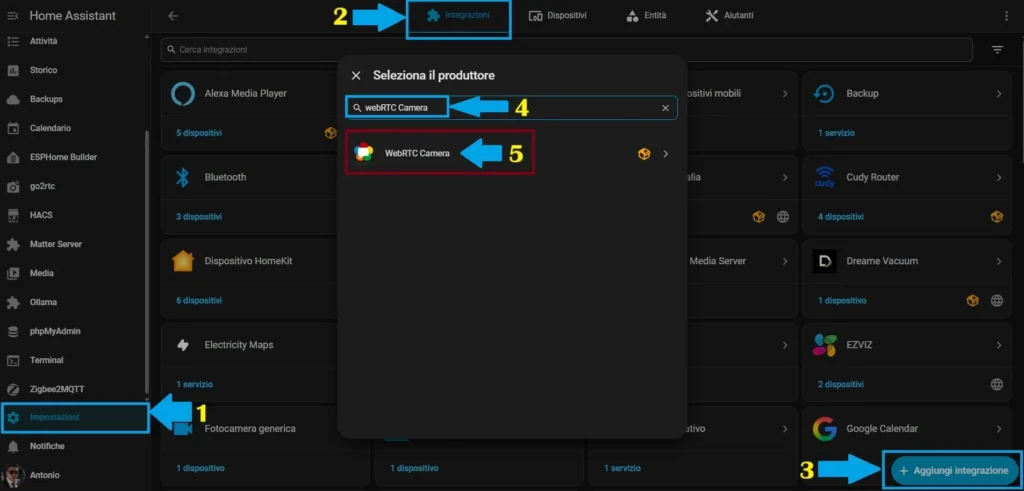Expand the Dreame Vacuum card chevron
The image size is (1024, 491).
pyautogui.click(x=999, y=261)
